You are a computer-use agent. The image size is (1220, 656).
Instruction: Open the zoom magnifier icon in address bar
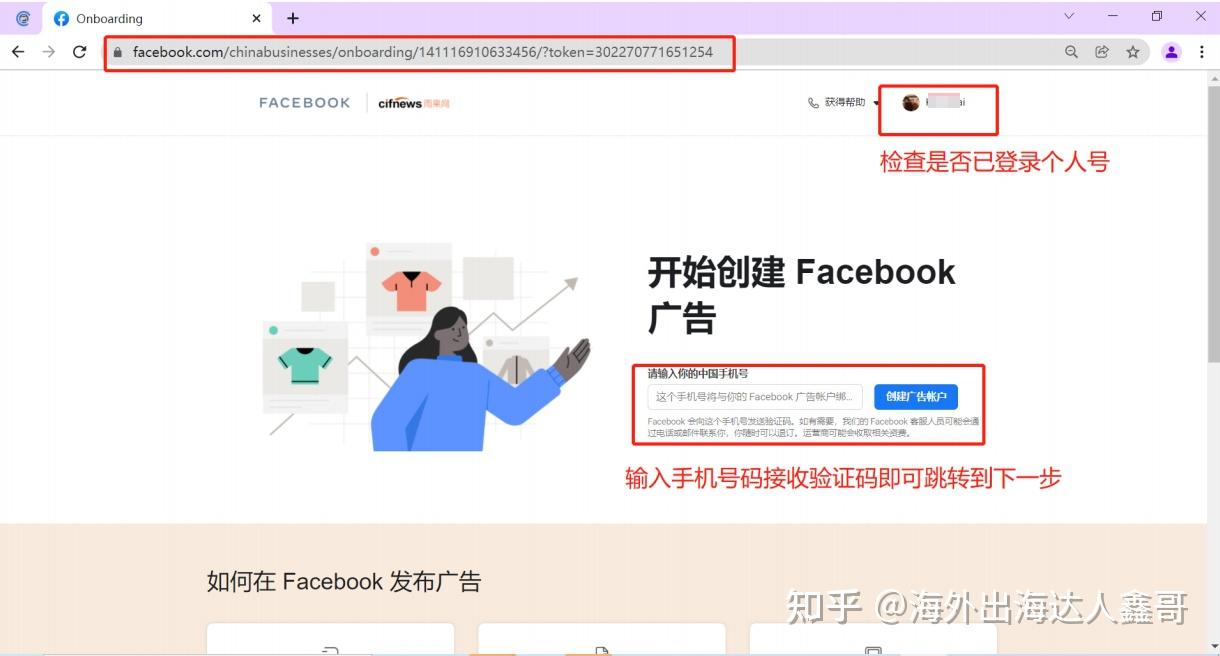pos(1071,52)
